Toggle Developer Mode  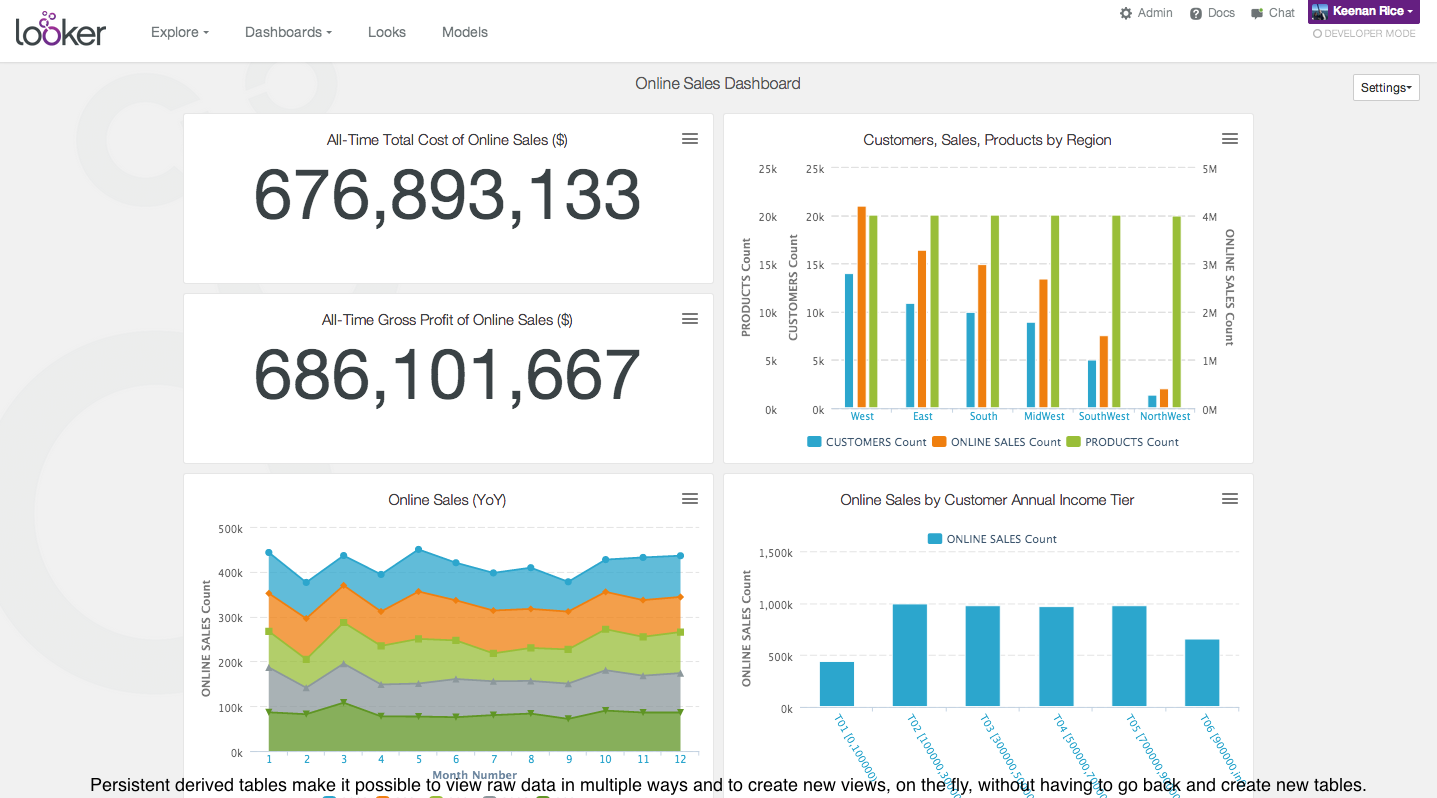1364,34
